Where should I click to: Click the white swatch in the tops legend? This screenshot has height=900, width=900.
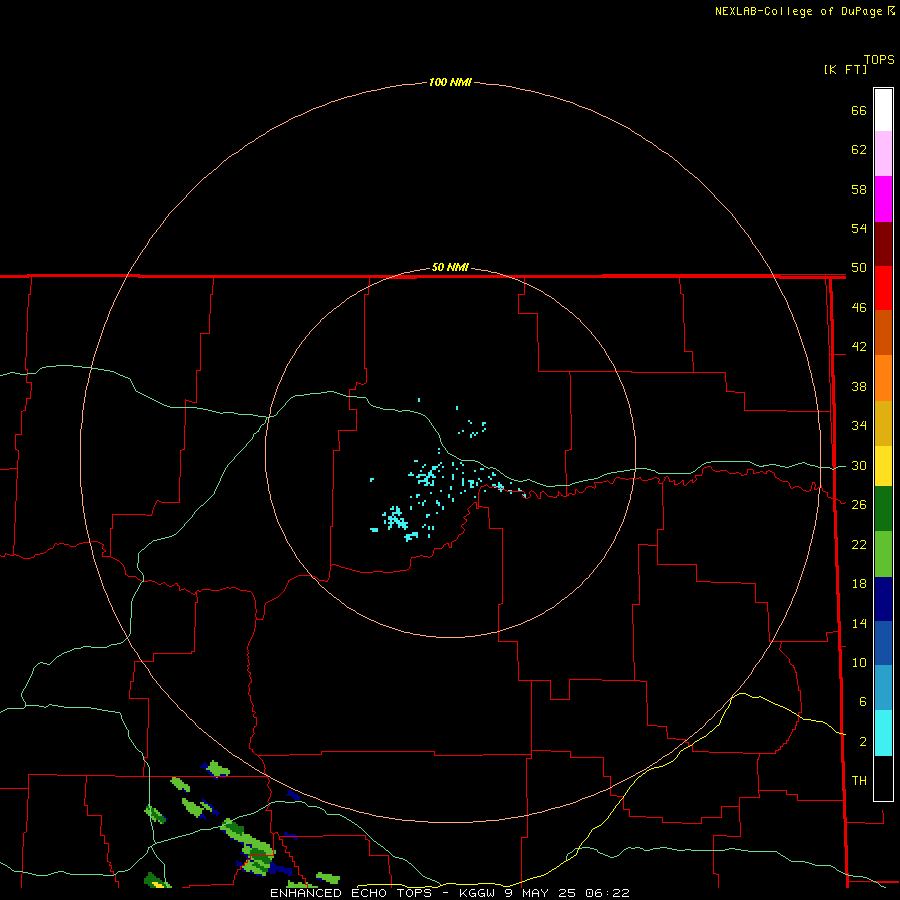point(883,110)
